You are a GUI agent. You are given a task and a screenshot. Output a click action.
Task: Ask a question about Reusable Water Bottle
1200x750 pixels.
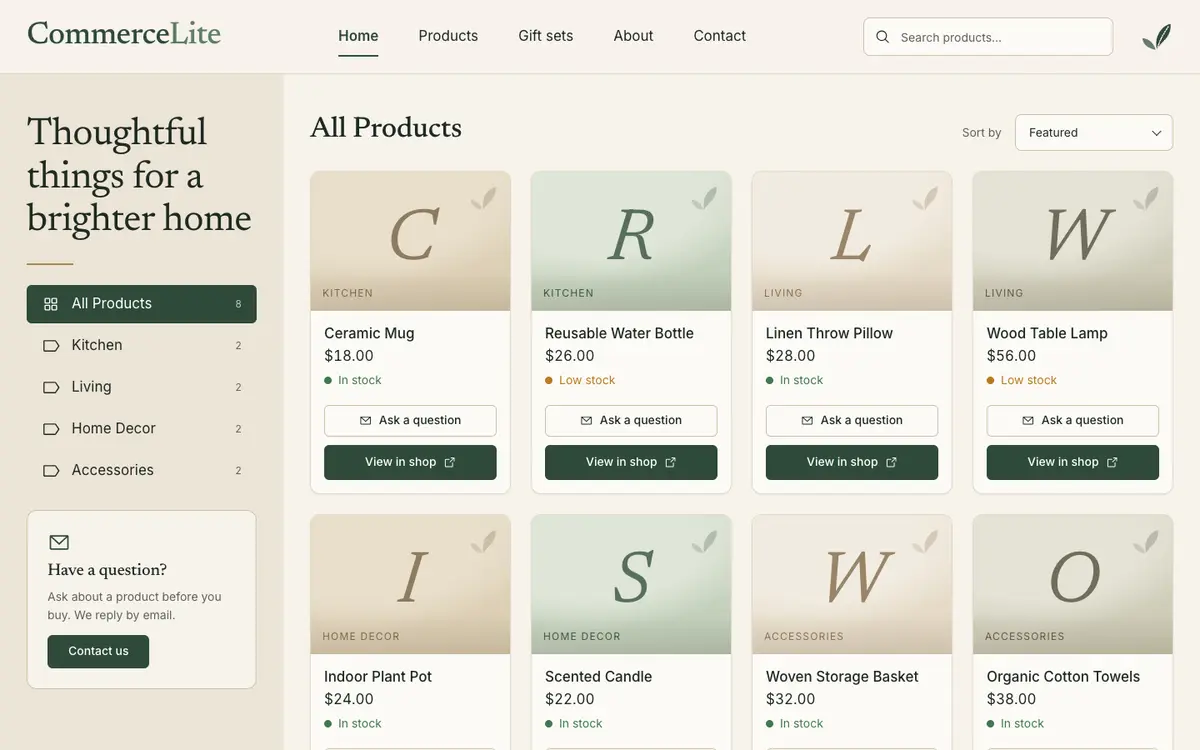(631, 421)
